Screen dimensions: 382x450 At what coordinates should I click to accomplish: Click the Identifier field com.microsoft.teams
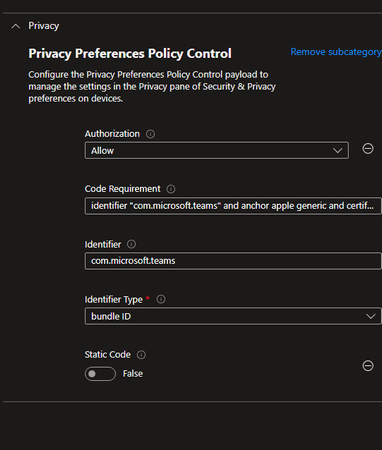(233, 261)
